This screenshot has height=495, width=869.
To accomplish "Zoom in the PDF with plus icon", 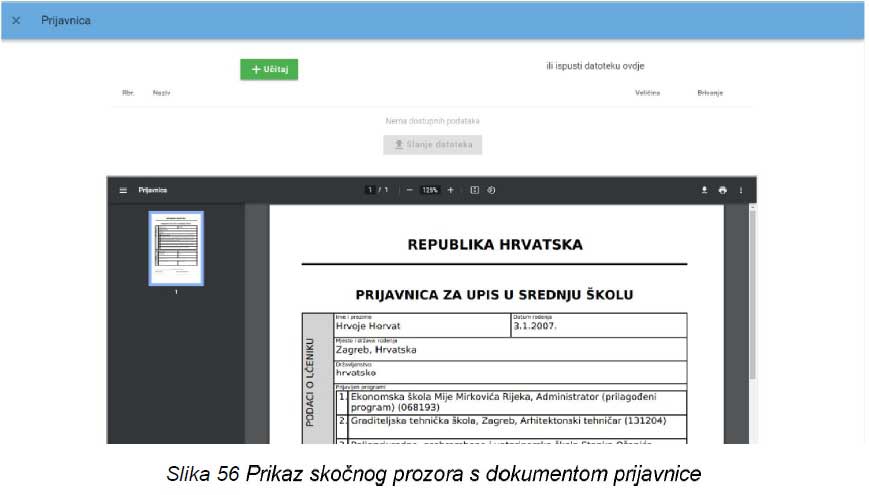I will point(450,190).
